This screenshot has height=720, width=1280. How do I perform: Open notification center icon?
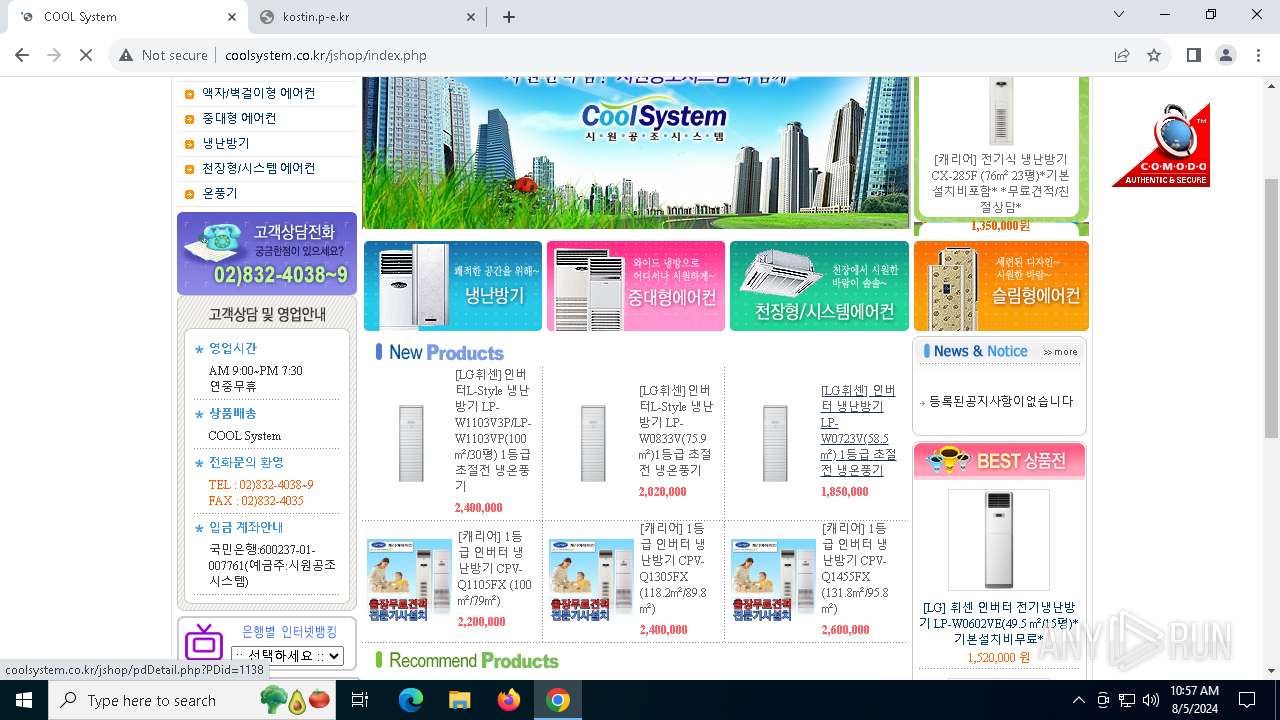coord(1247,700)
